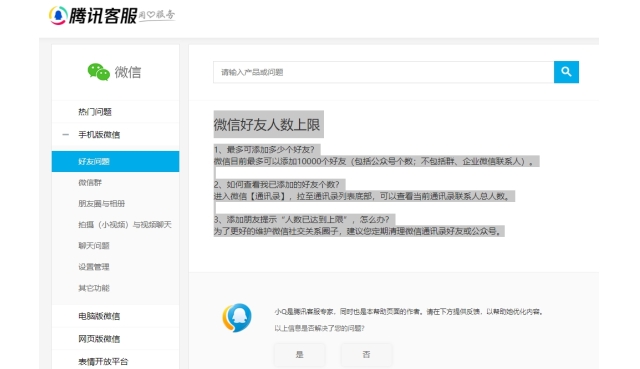Open 微信群 sidebar item
This screenshot has width=640, height=369.
click(90, 182)
